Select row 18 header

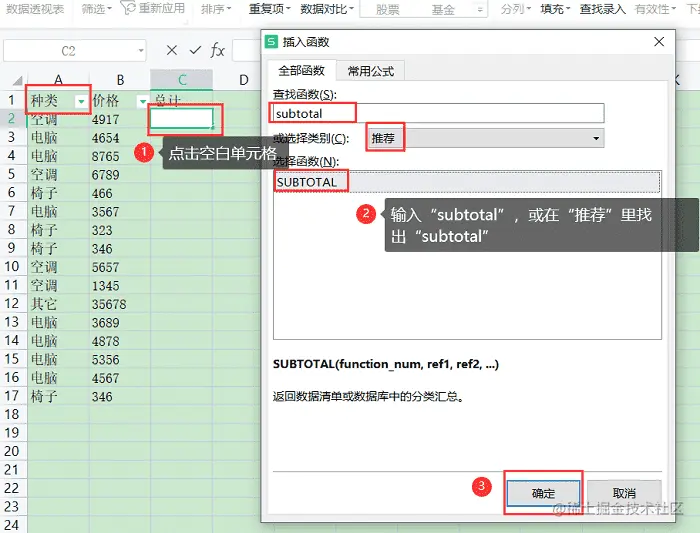[x=12, y=415]
